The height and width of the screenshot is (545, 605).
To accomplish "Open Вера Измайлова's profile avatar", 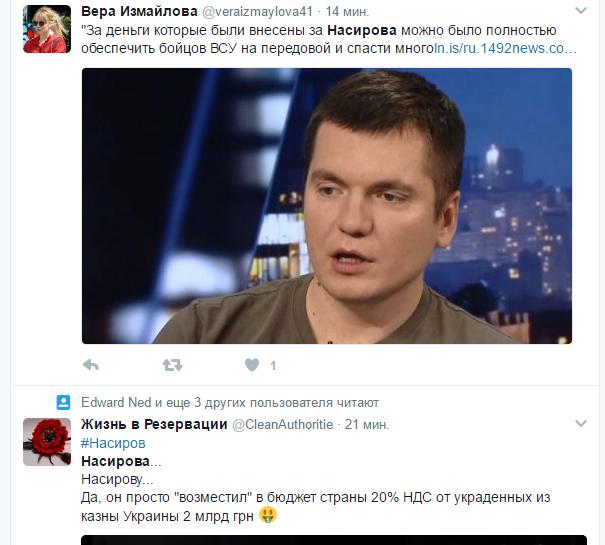I will coord(47,29).
